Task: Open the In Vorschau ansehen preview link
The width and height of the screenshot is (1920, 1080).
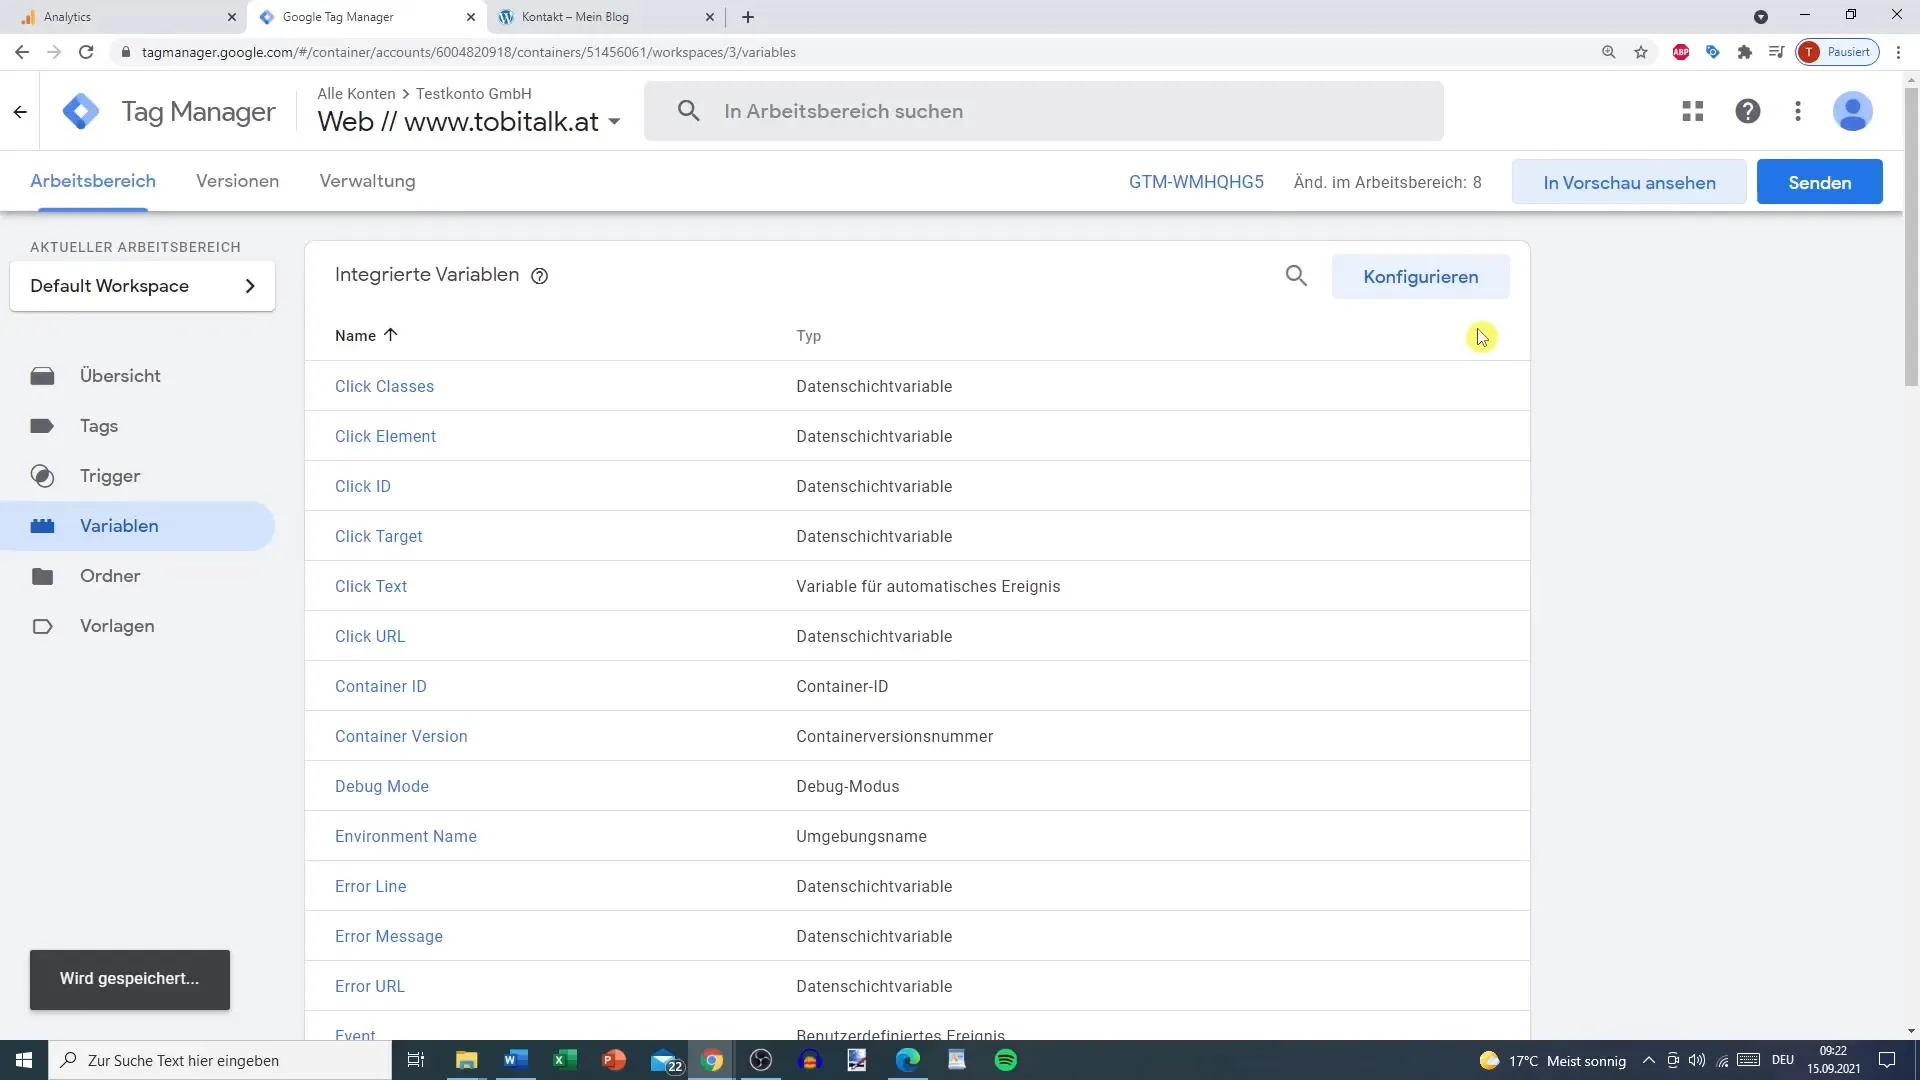Action: (1630, 182)
